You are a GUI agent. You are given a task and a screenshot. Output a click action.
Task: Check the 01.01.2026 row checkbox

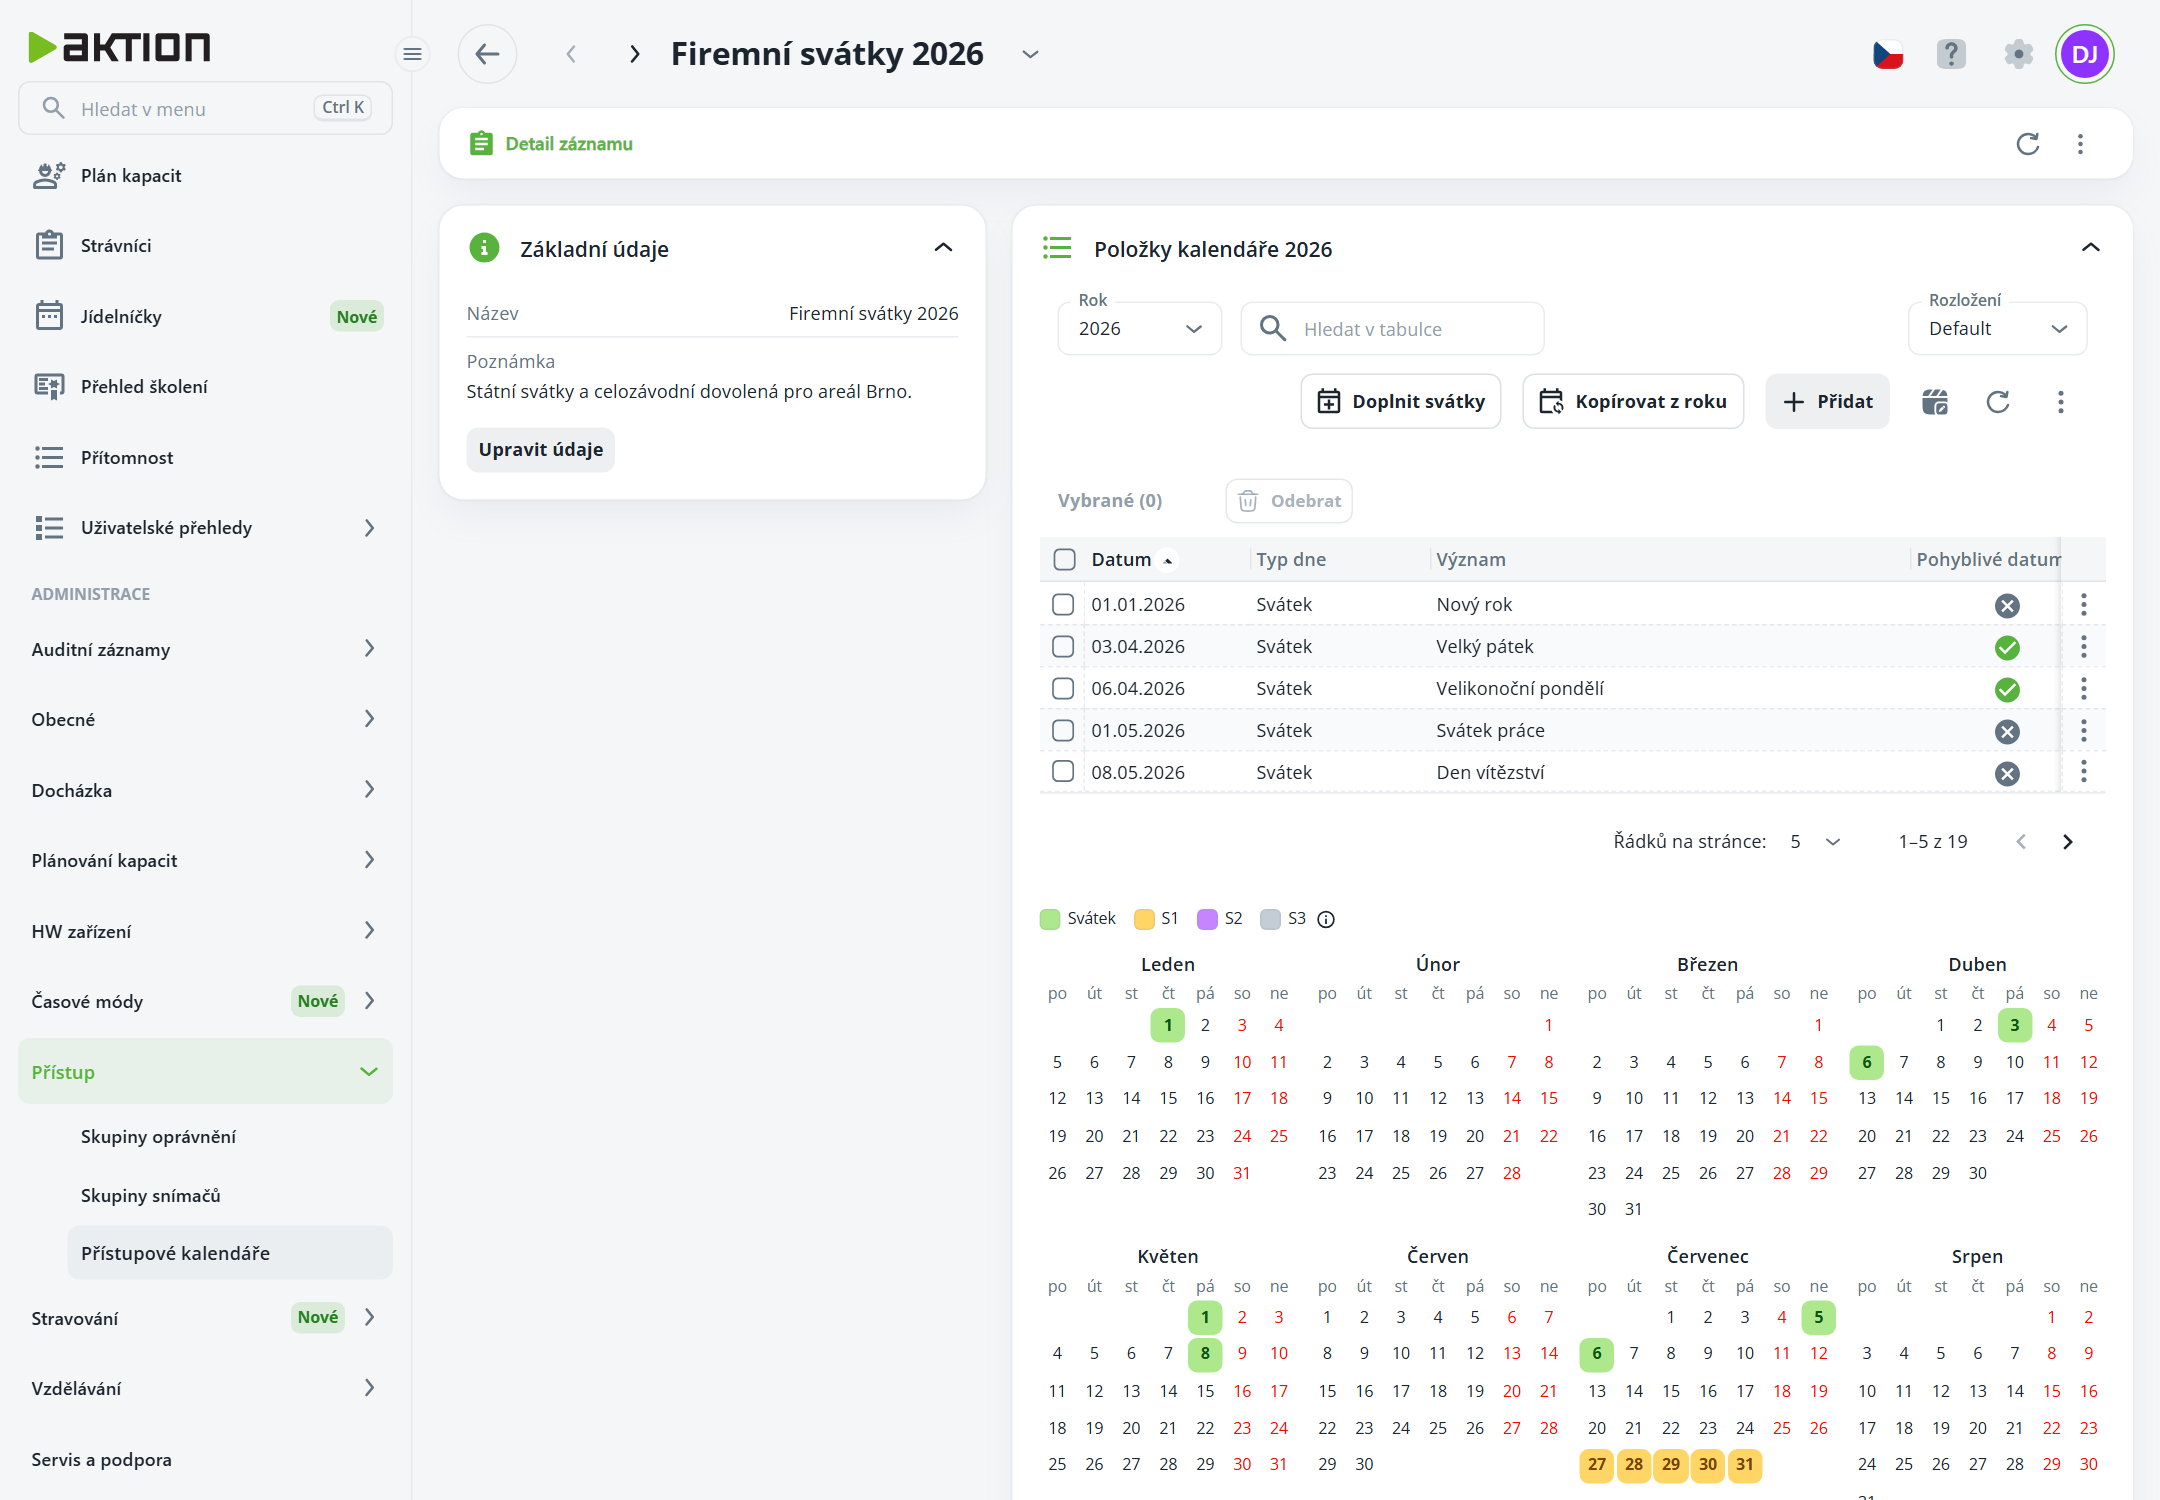pos(1063,604)
